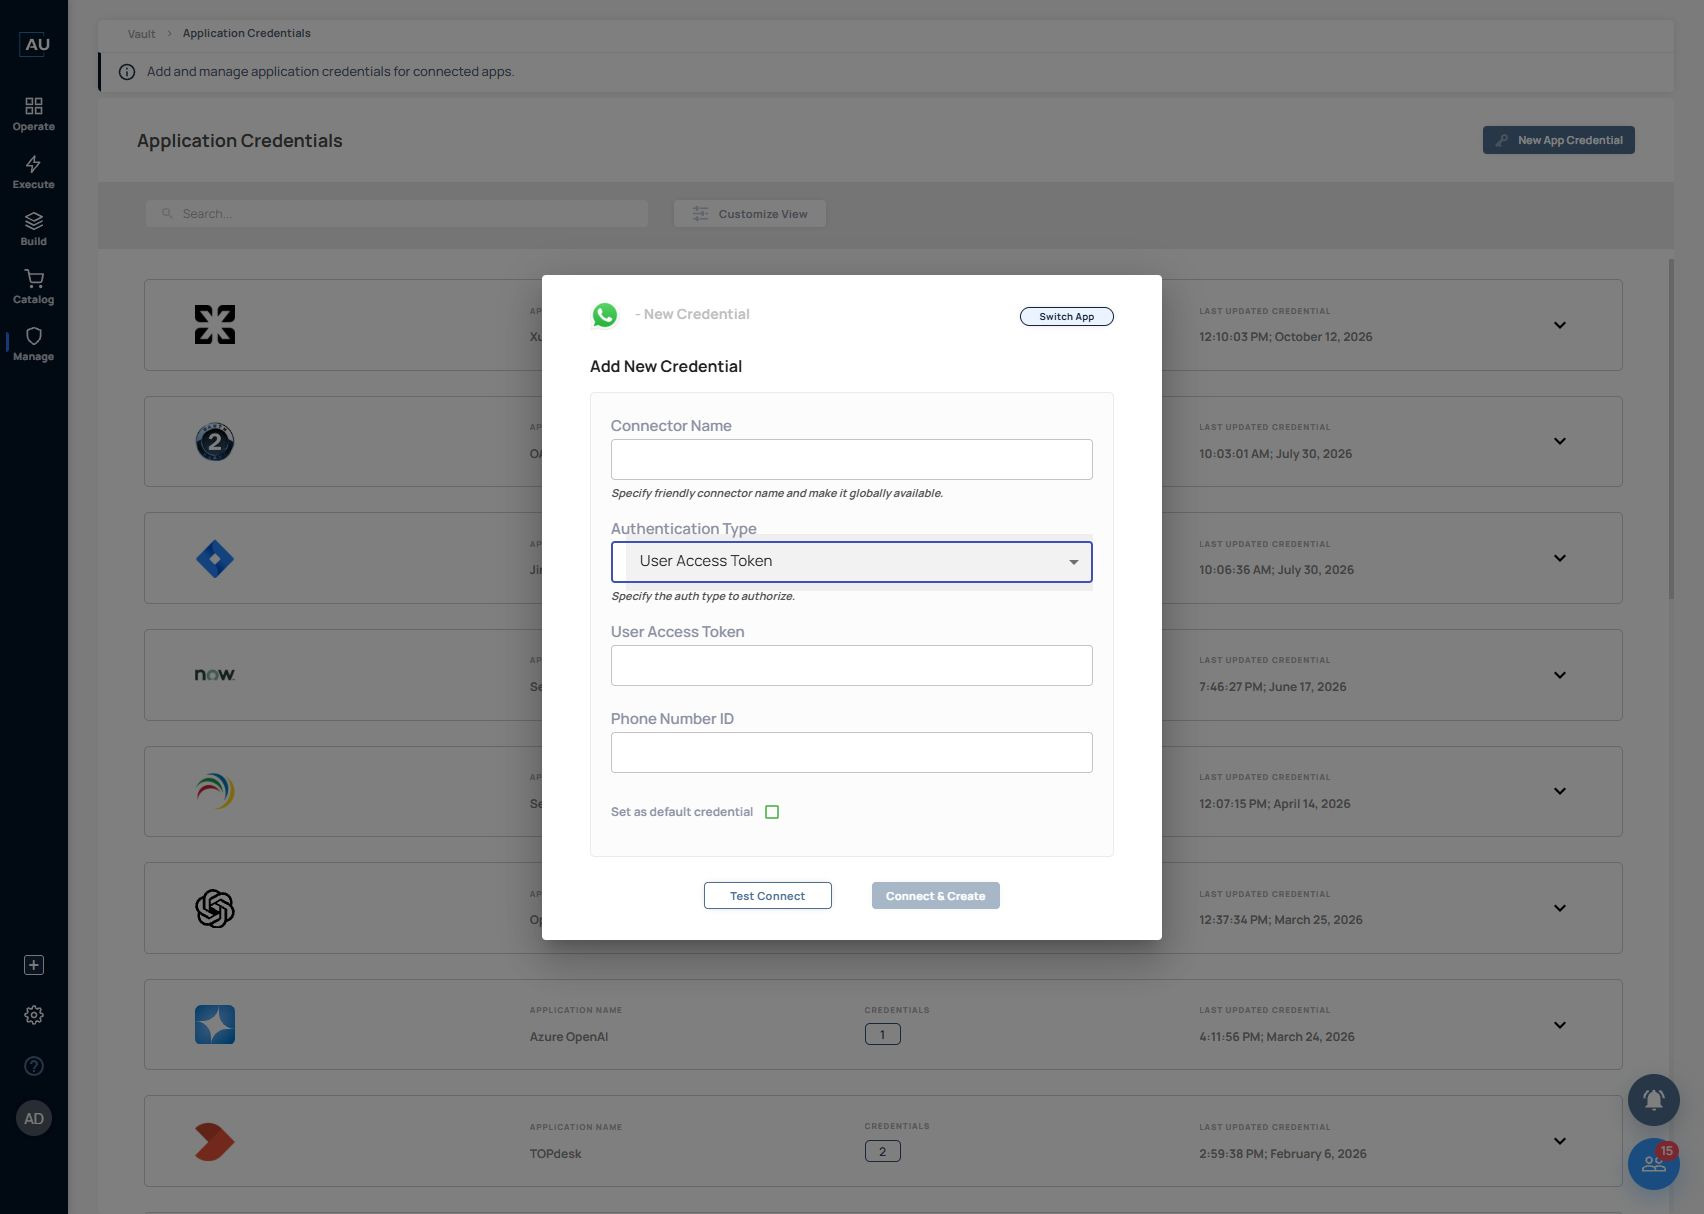Click the Azure OpenAI credentials count badge

[x=883, y=1035]
